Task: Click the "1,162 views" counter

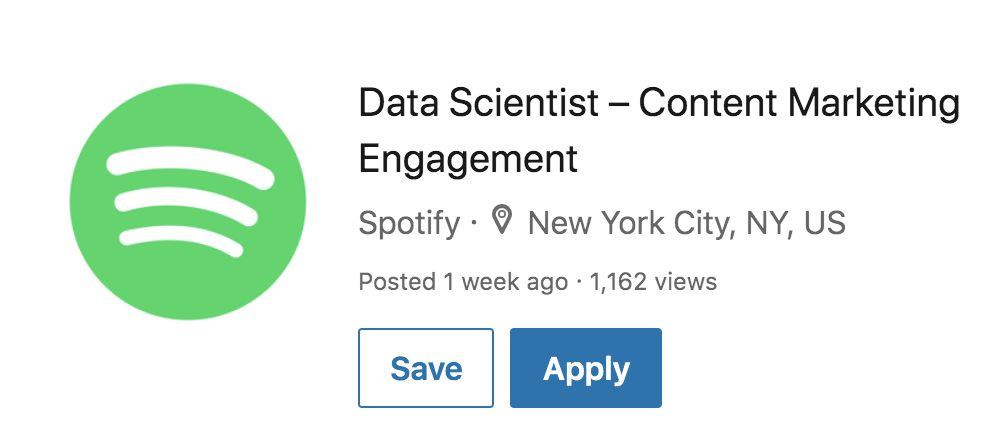Action: tap(653, 282)
